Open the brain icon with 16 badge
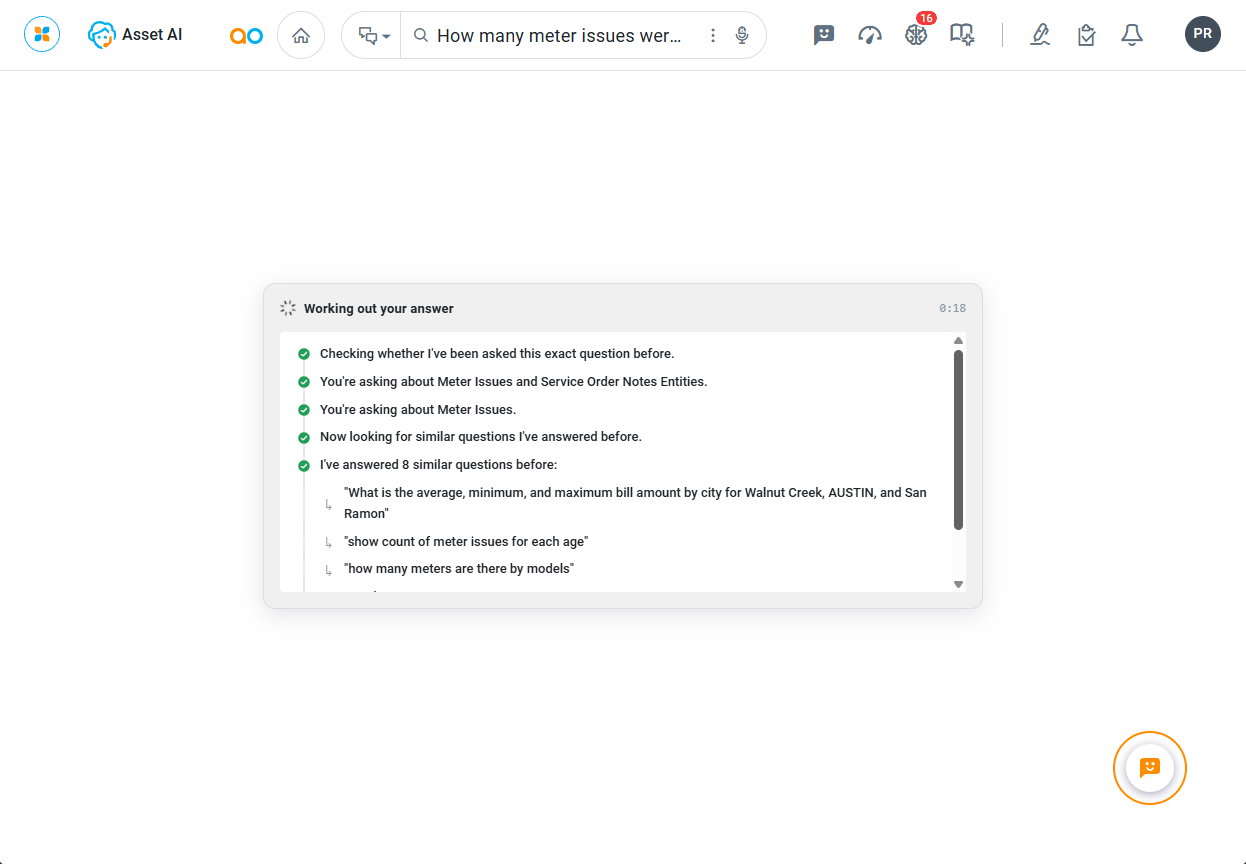This screenshot has width=1246, height=864. click(x=917, y=33)
